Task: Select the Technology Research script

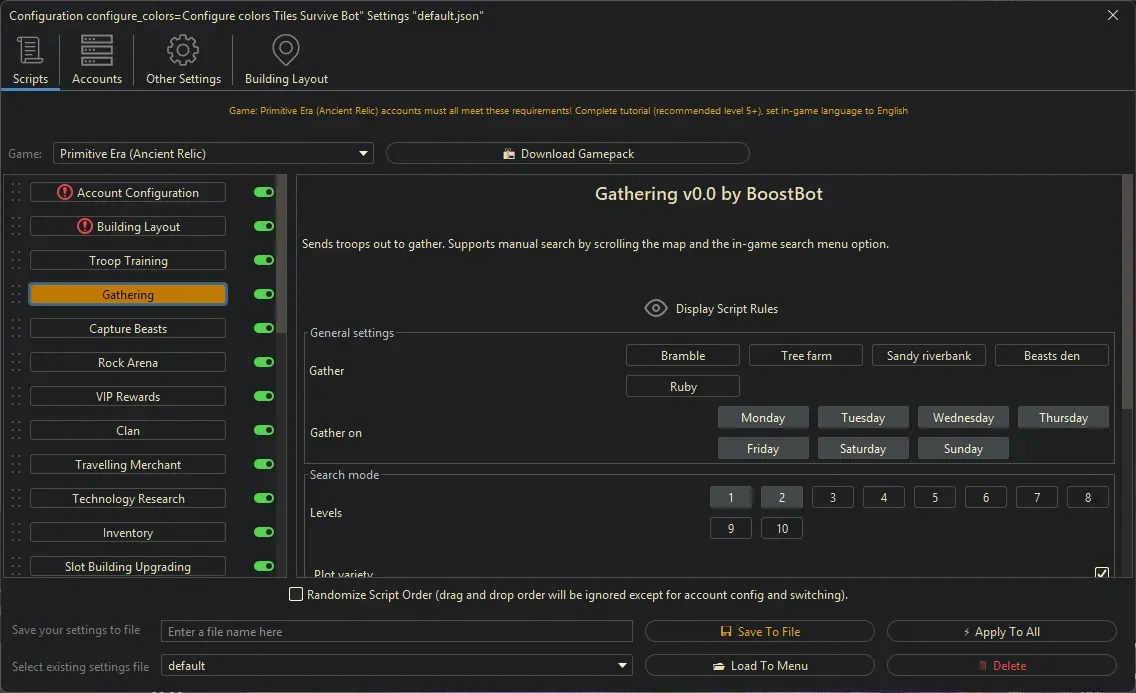Action: [128, 499]
